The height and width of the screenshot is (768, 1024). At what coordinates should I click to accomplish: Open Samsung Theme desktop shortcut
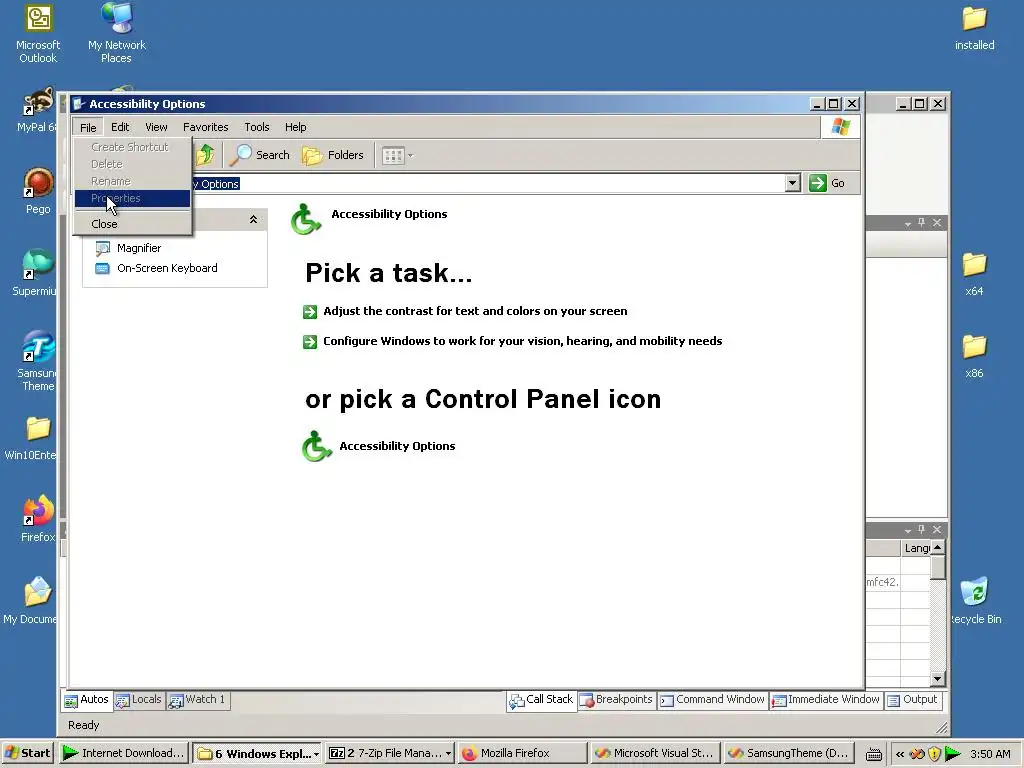coord(37,361)
